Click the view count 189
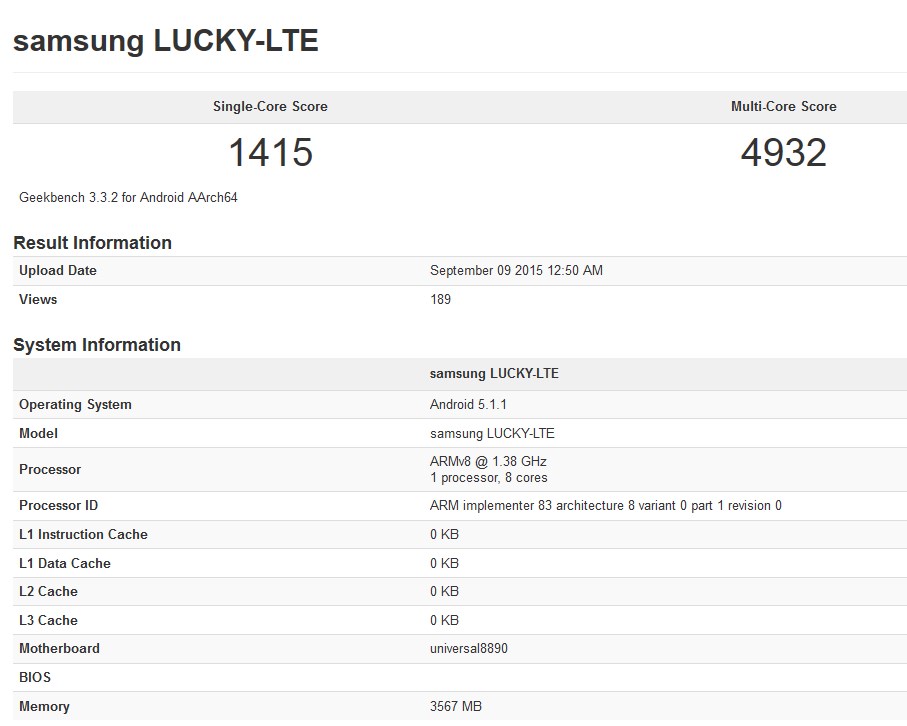The width and height of the screenshot is (907, 726). pos(440,299)
